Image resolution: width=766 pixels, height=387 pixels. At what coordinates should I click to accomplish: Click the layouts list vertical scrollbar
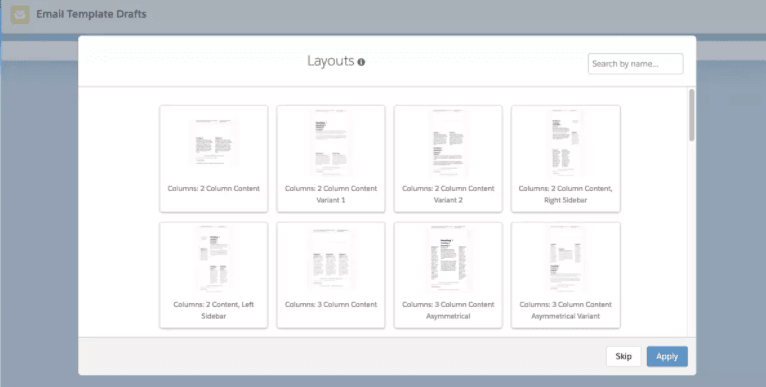(x=691, y=115)
